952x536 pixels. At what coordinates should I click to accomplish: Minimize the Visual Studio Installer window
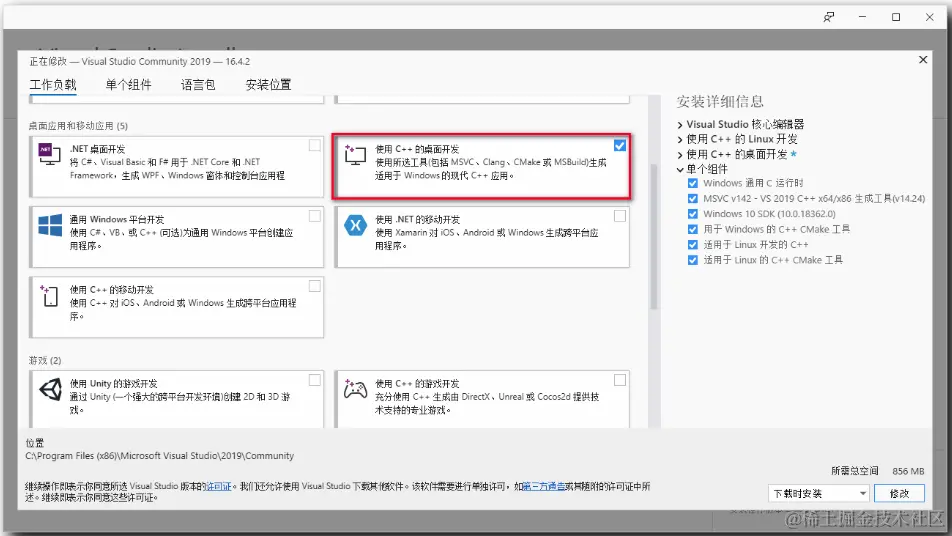click(862, 17)
